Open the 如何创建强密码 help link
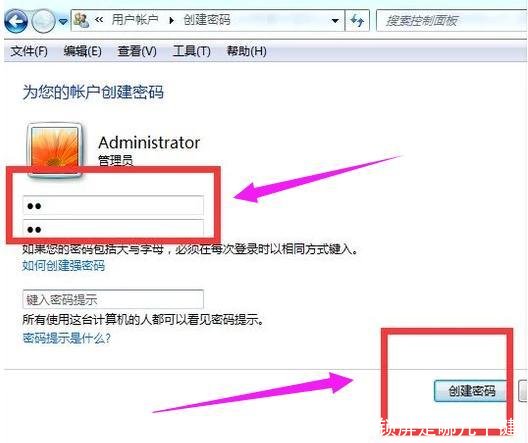 click(63, 266)
